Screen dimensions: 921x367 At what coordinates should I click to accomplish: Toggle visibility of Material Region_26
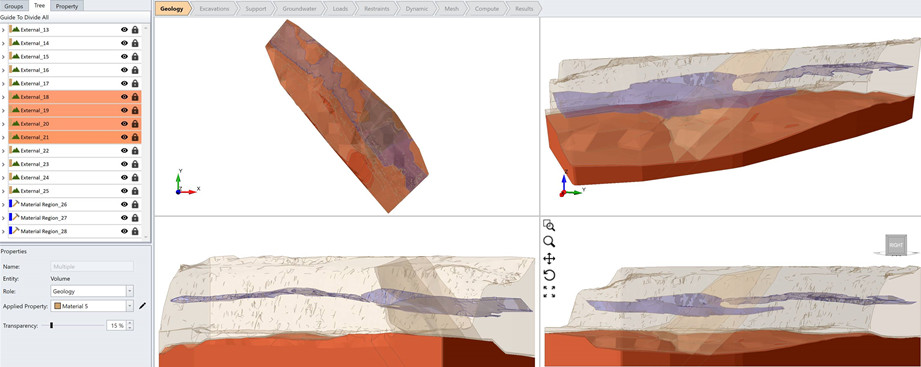(125, 204)
